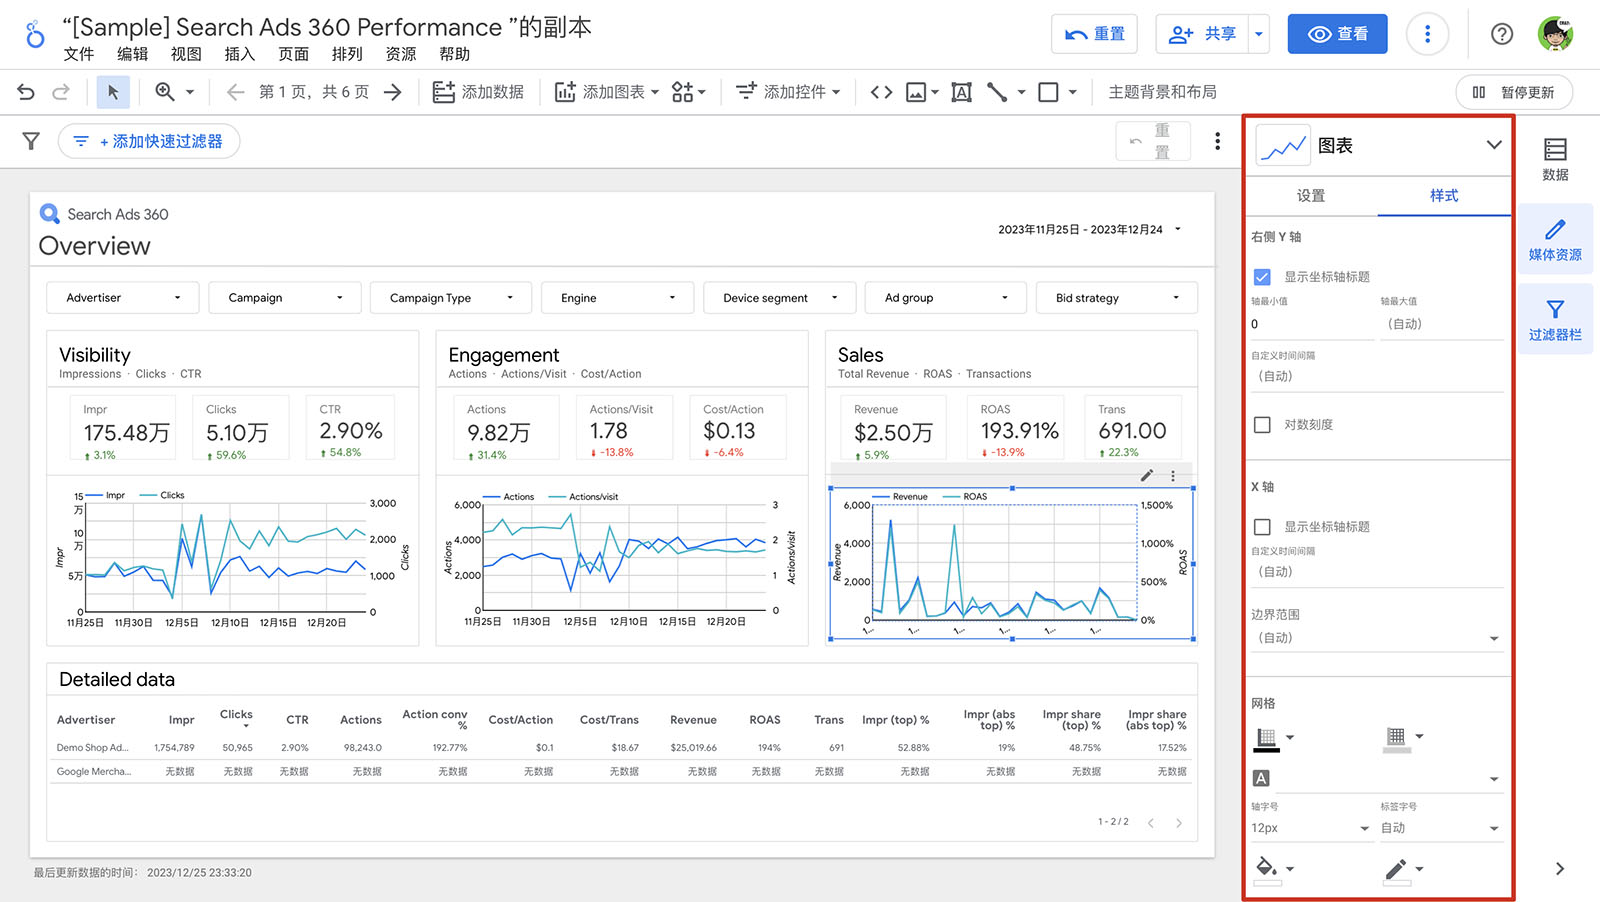The width and height of the screenshot is (1600, 902).
Task: Click the redo arrow in toolbar
Action: (61, 92)
